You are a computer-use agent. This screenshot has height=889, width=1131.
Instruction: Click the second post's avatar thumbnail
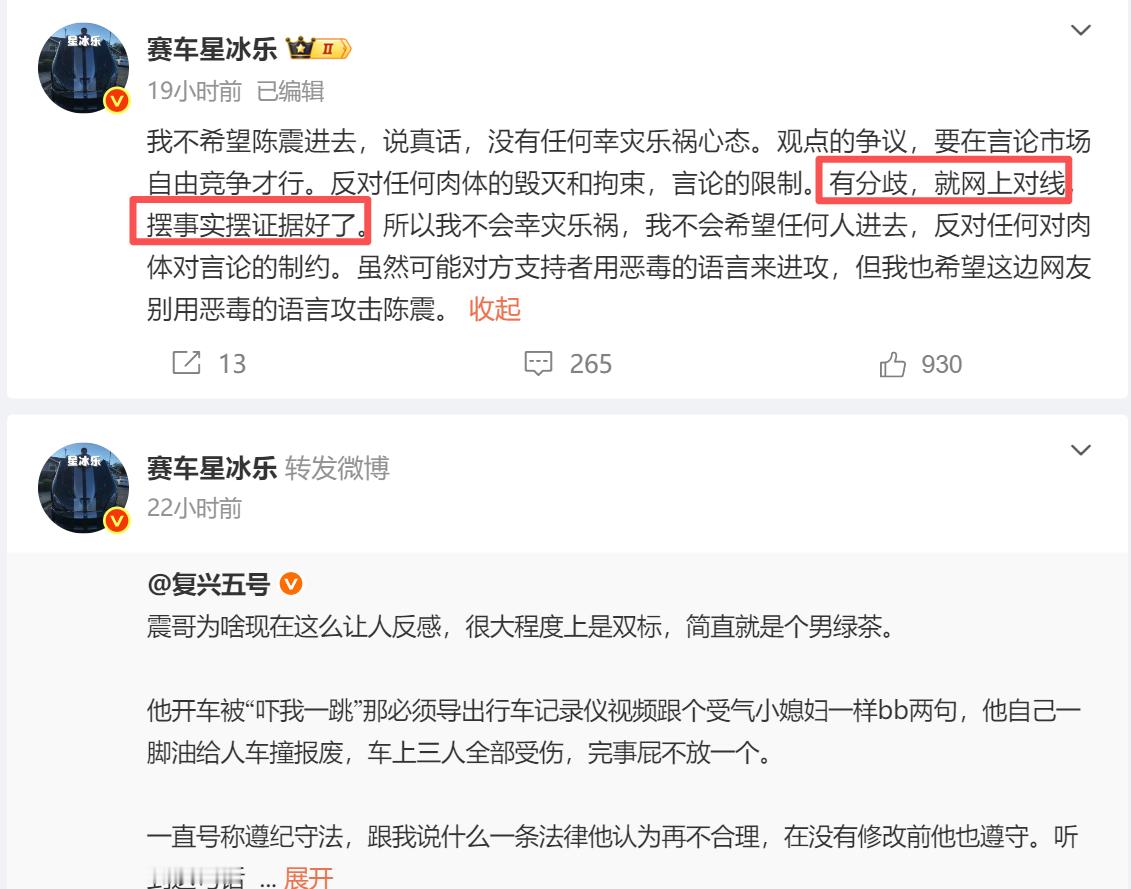click(84, 488)
